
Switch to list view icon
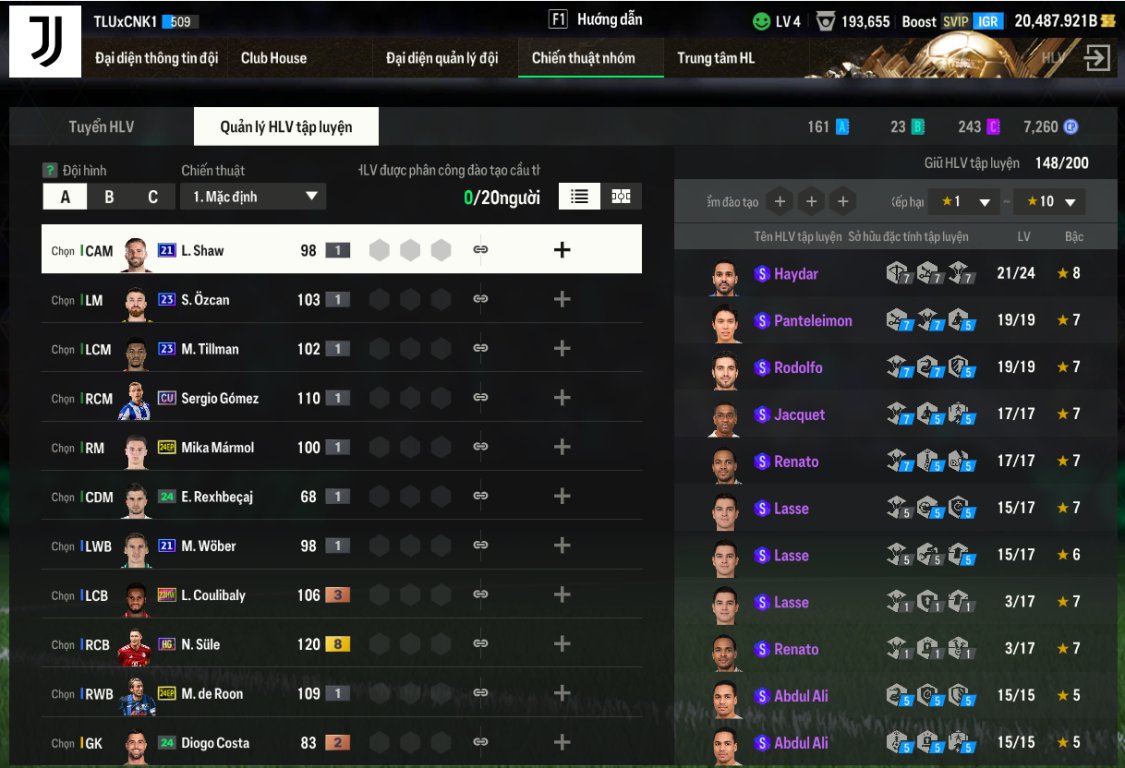(579, 197)
